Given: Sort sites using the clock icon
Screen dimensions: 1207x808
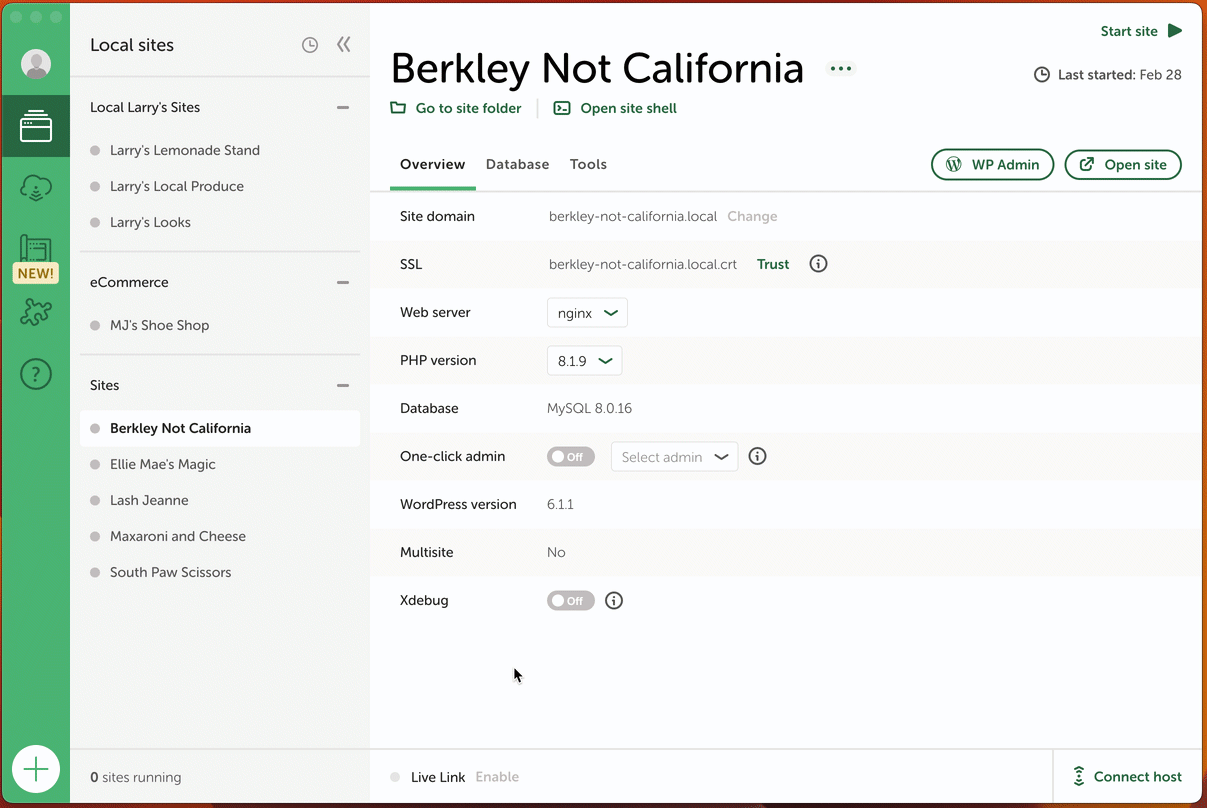Looking at the screenshot, I should (x=310, y=45).
